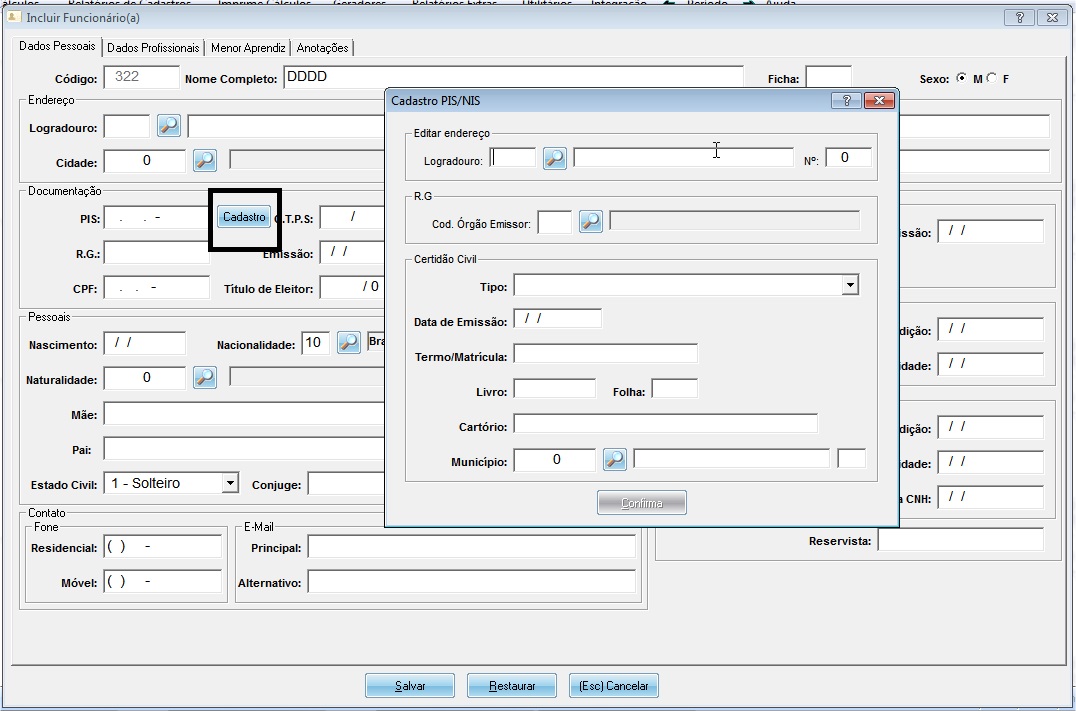Go to the Anotações tab
Screen dimensions: 1076x711
(322, 48)
